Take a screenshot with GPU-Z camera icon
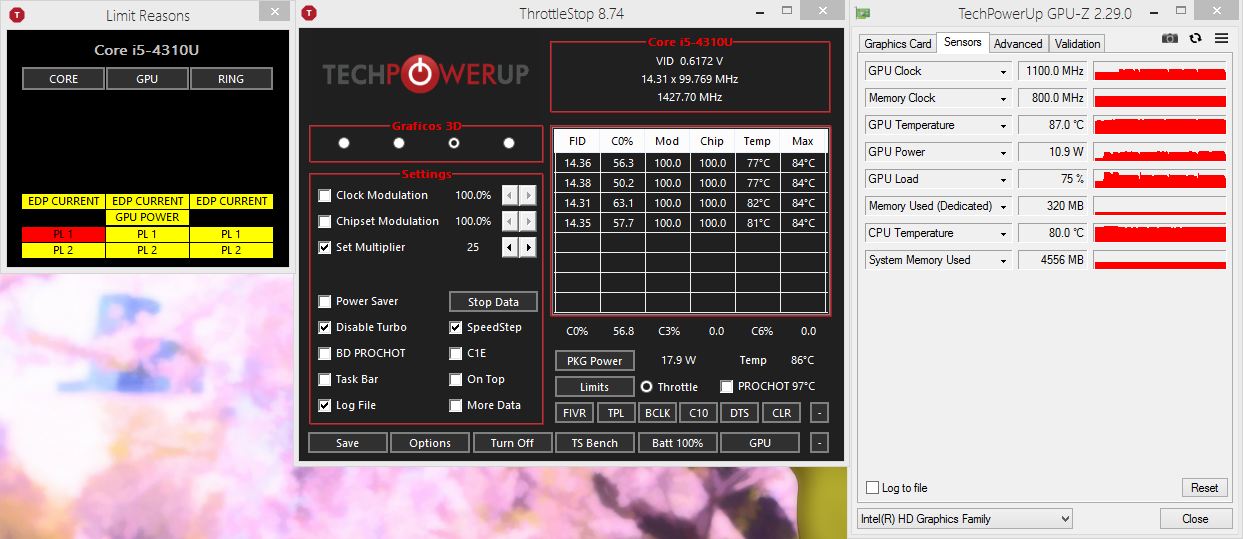The width and height of the screenshot is (1243, 539). [1170, 38]
